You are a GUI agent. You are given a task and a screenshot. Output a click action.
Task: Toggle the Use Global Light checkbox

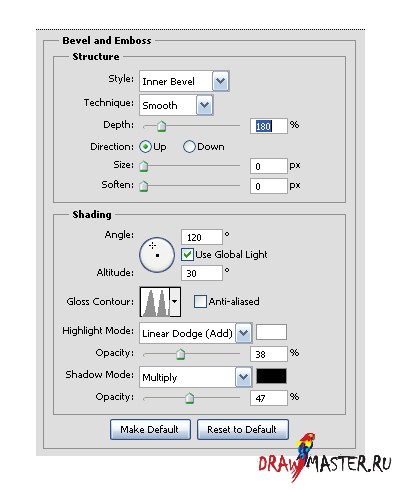pos(187,255)
